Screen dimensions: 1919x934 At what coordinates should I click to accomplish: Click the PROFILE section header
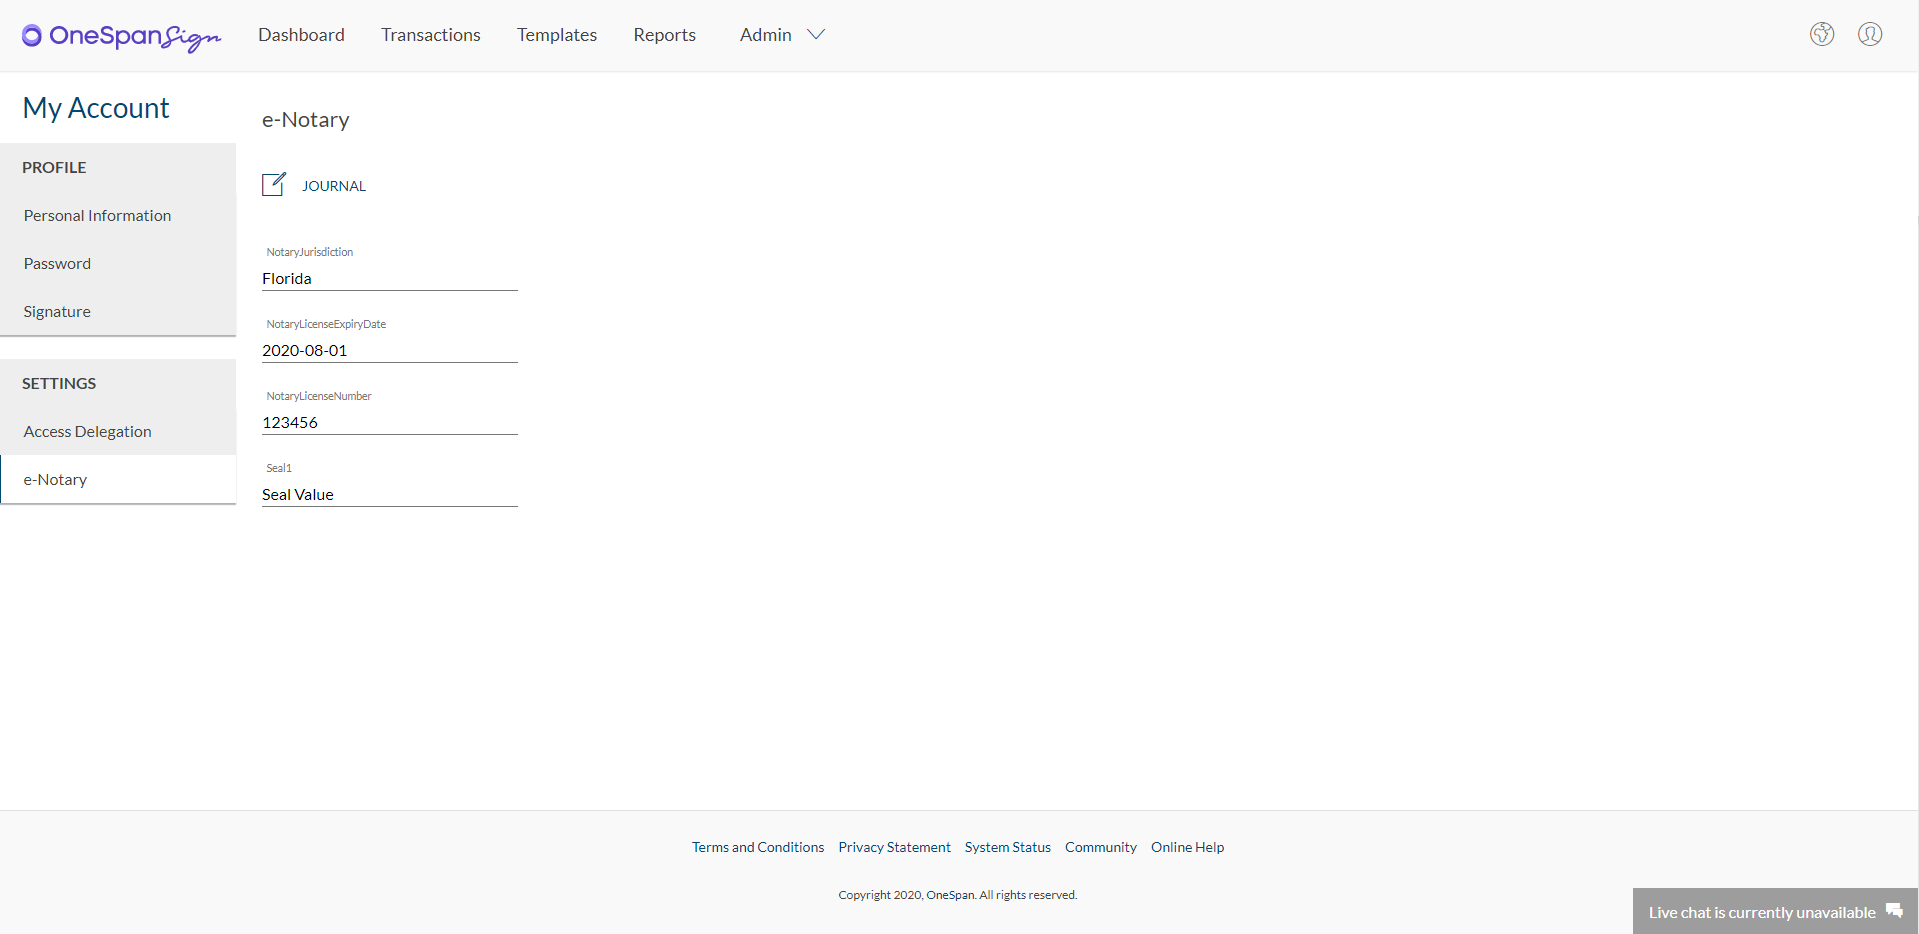click(54, 167)
